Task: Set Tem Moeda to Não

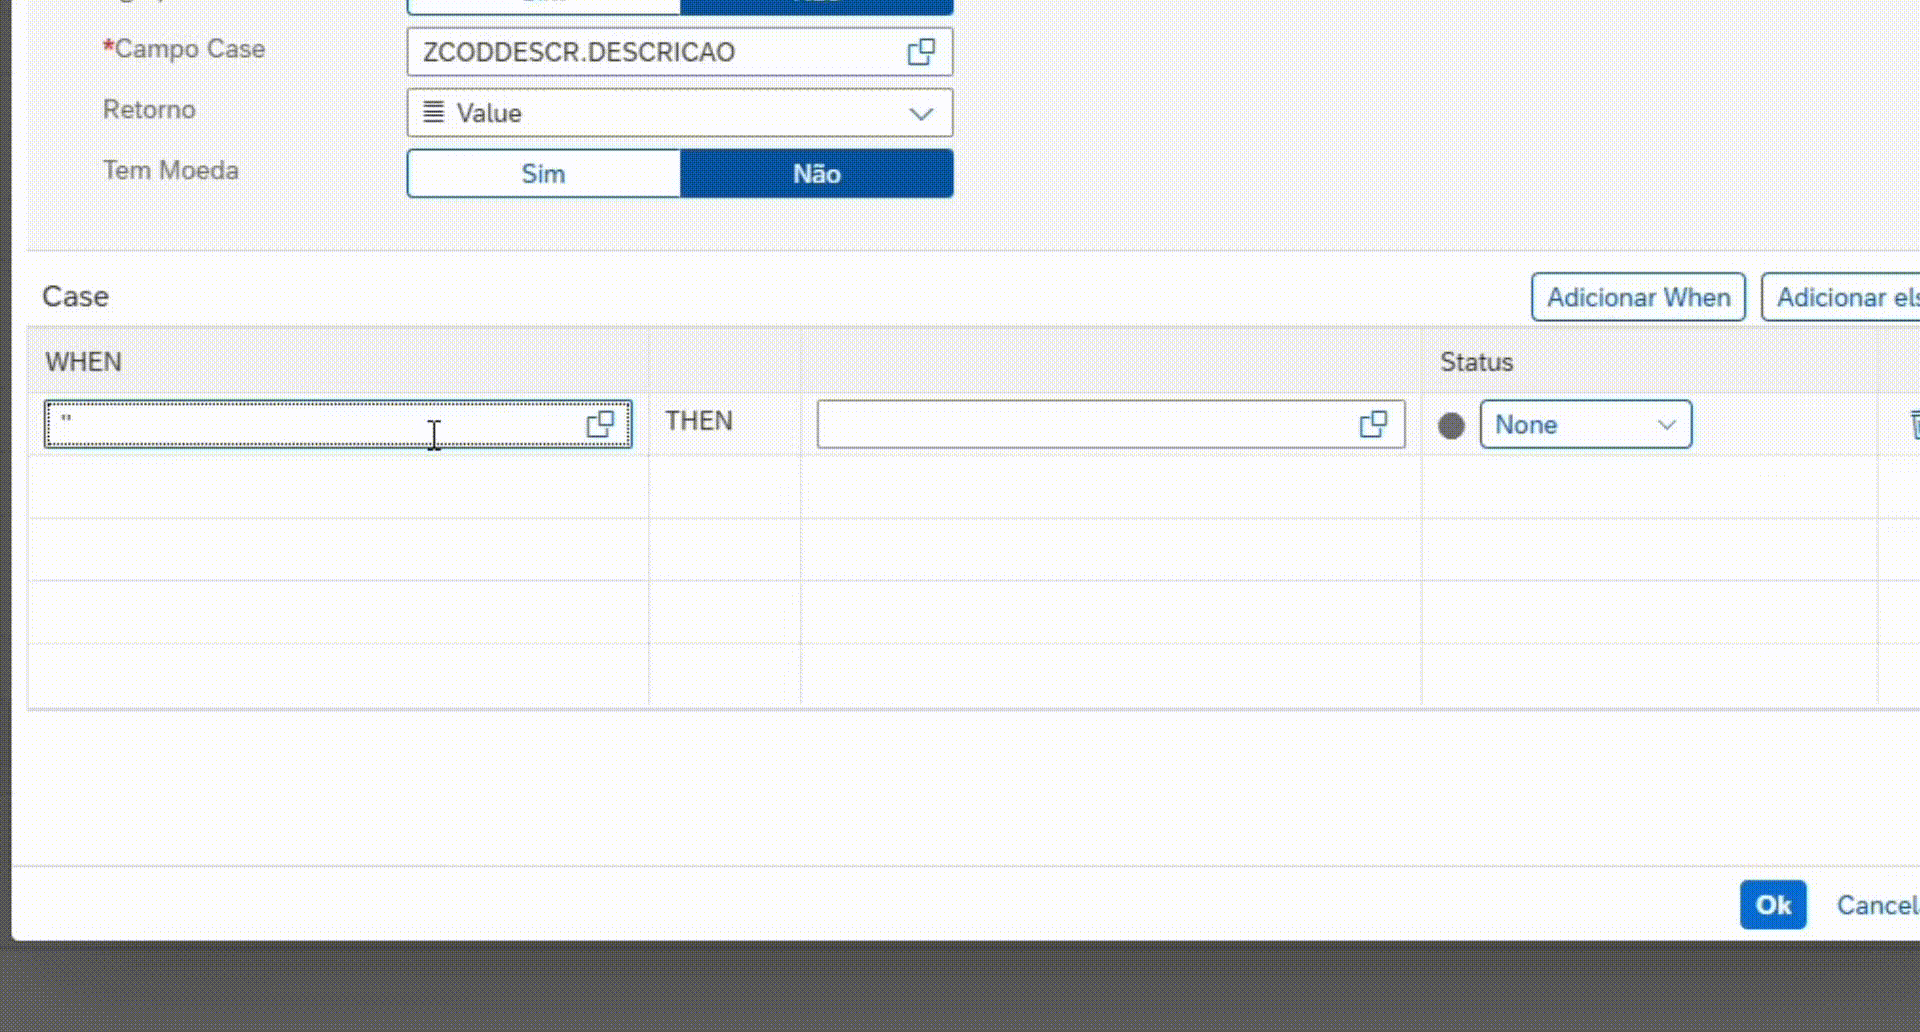Action: 816,174
